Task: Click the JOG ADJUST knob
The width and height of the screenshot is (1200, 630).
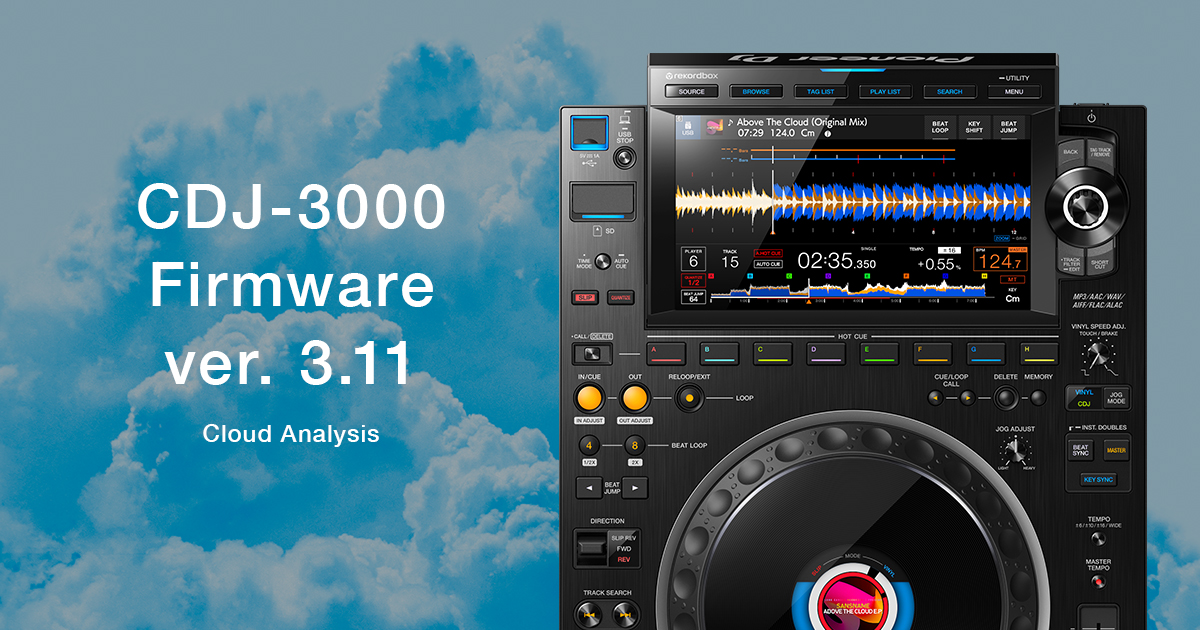Action: 1014,451
